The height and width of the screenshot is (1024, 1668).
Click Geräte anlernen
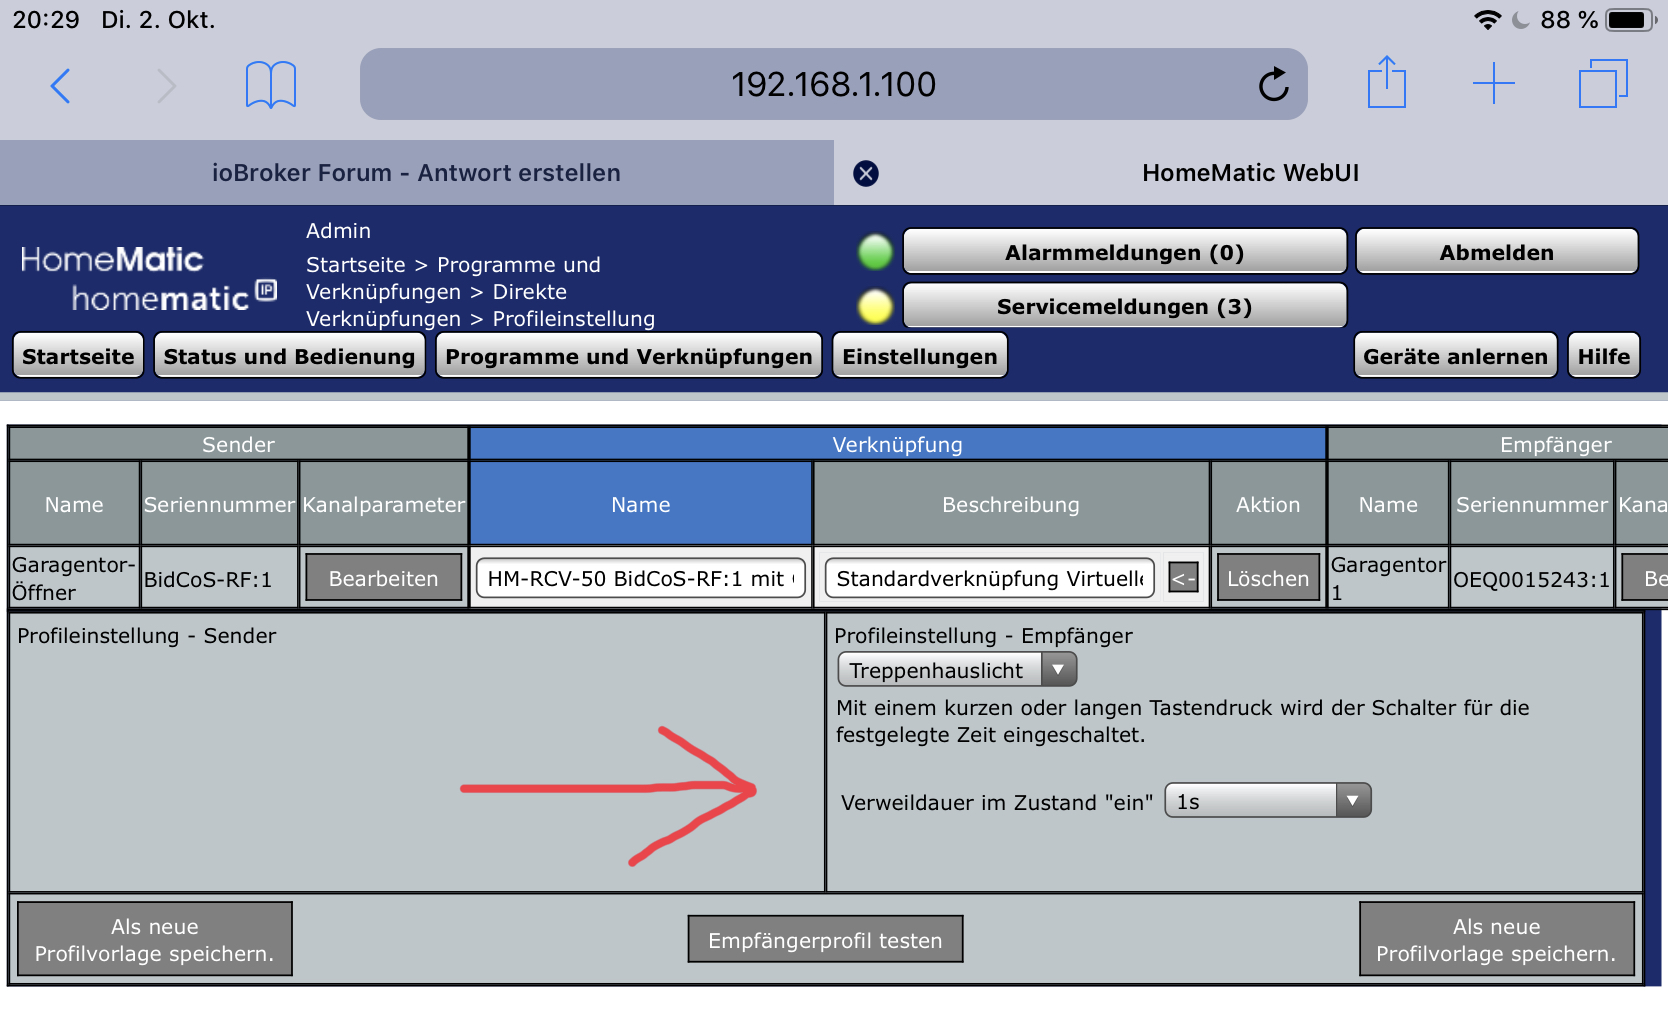tap(1455, 356)
